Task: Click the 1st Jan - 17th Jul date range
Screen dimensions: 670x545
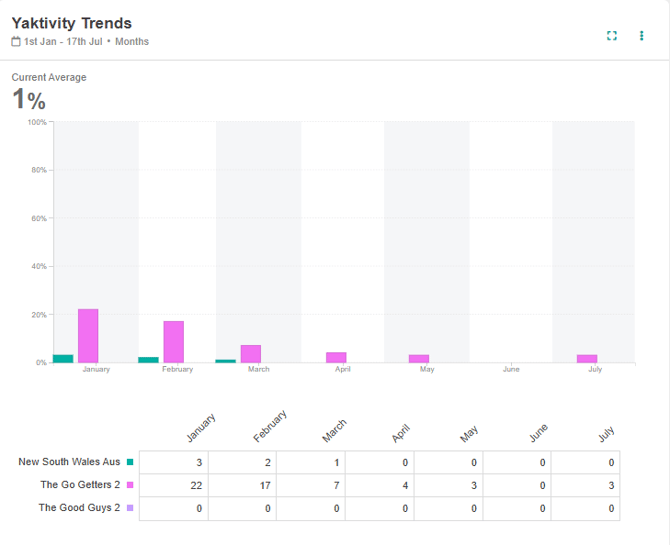Action: point(63,42)
